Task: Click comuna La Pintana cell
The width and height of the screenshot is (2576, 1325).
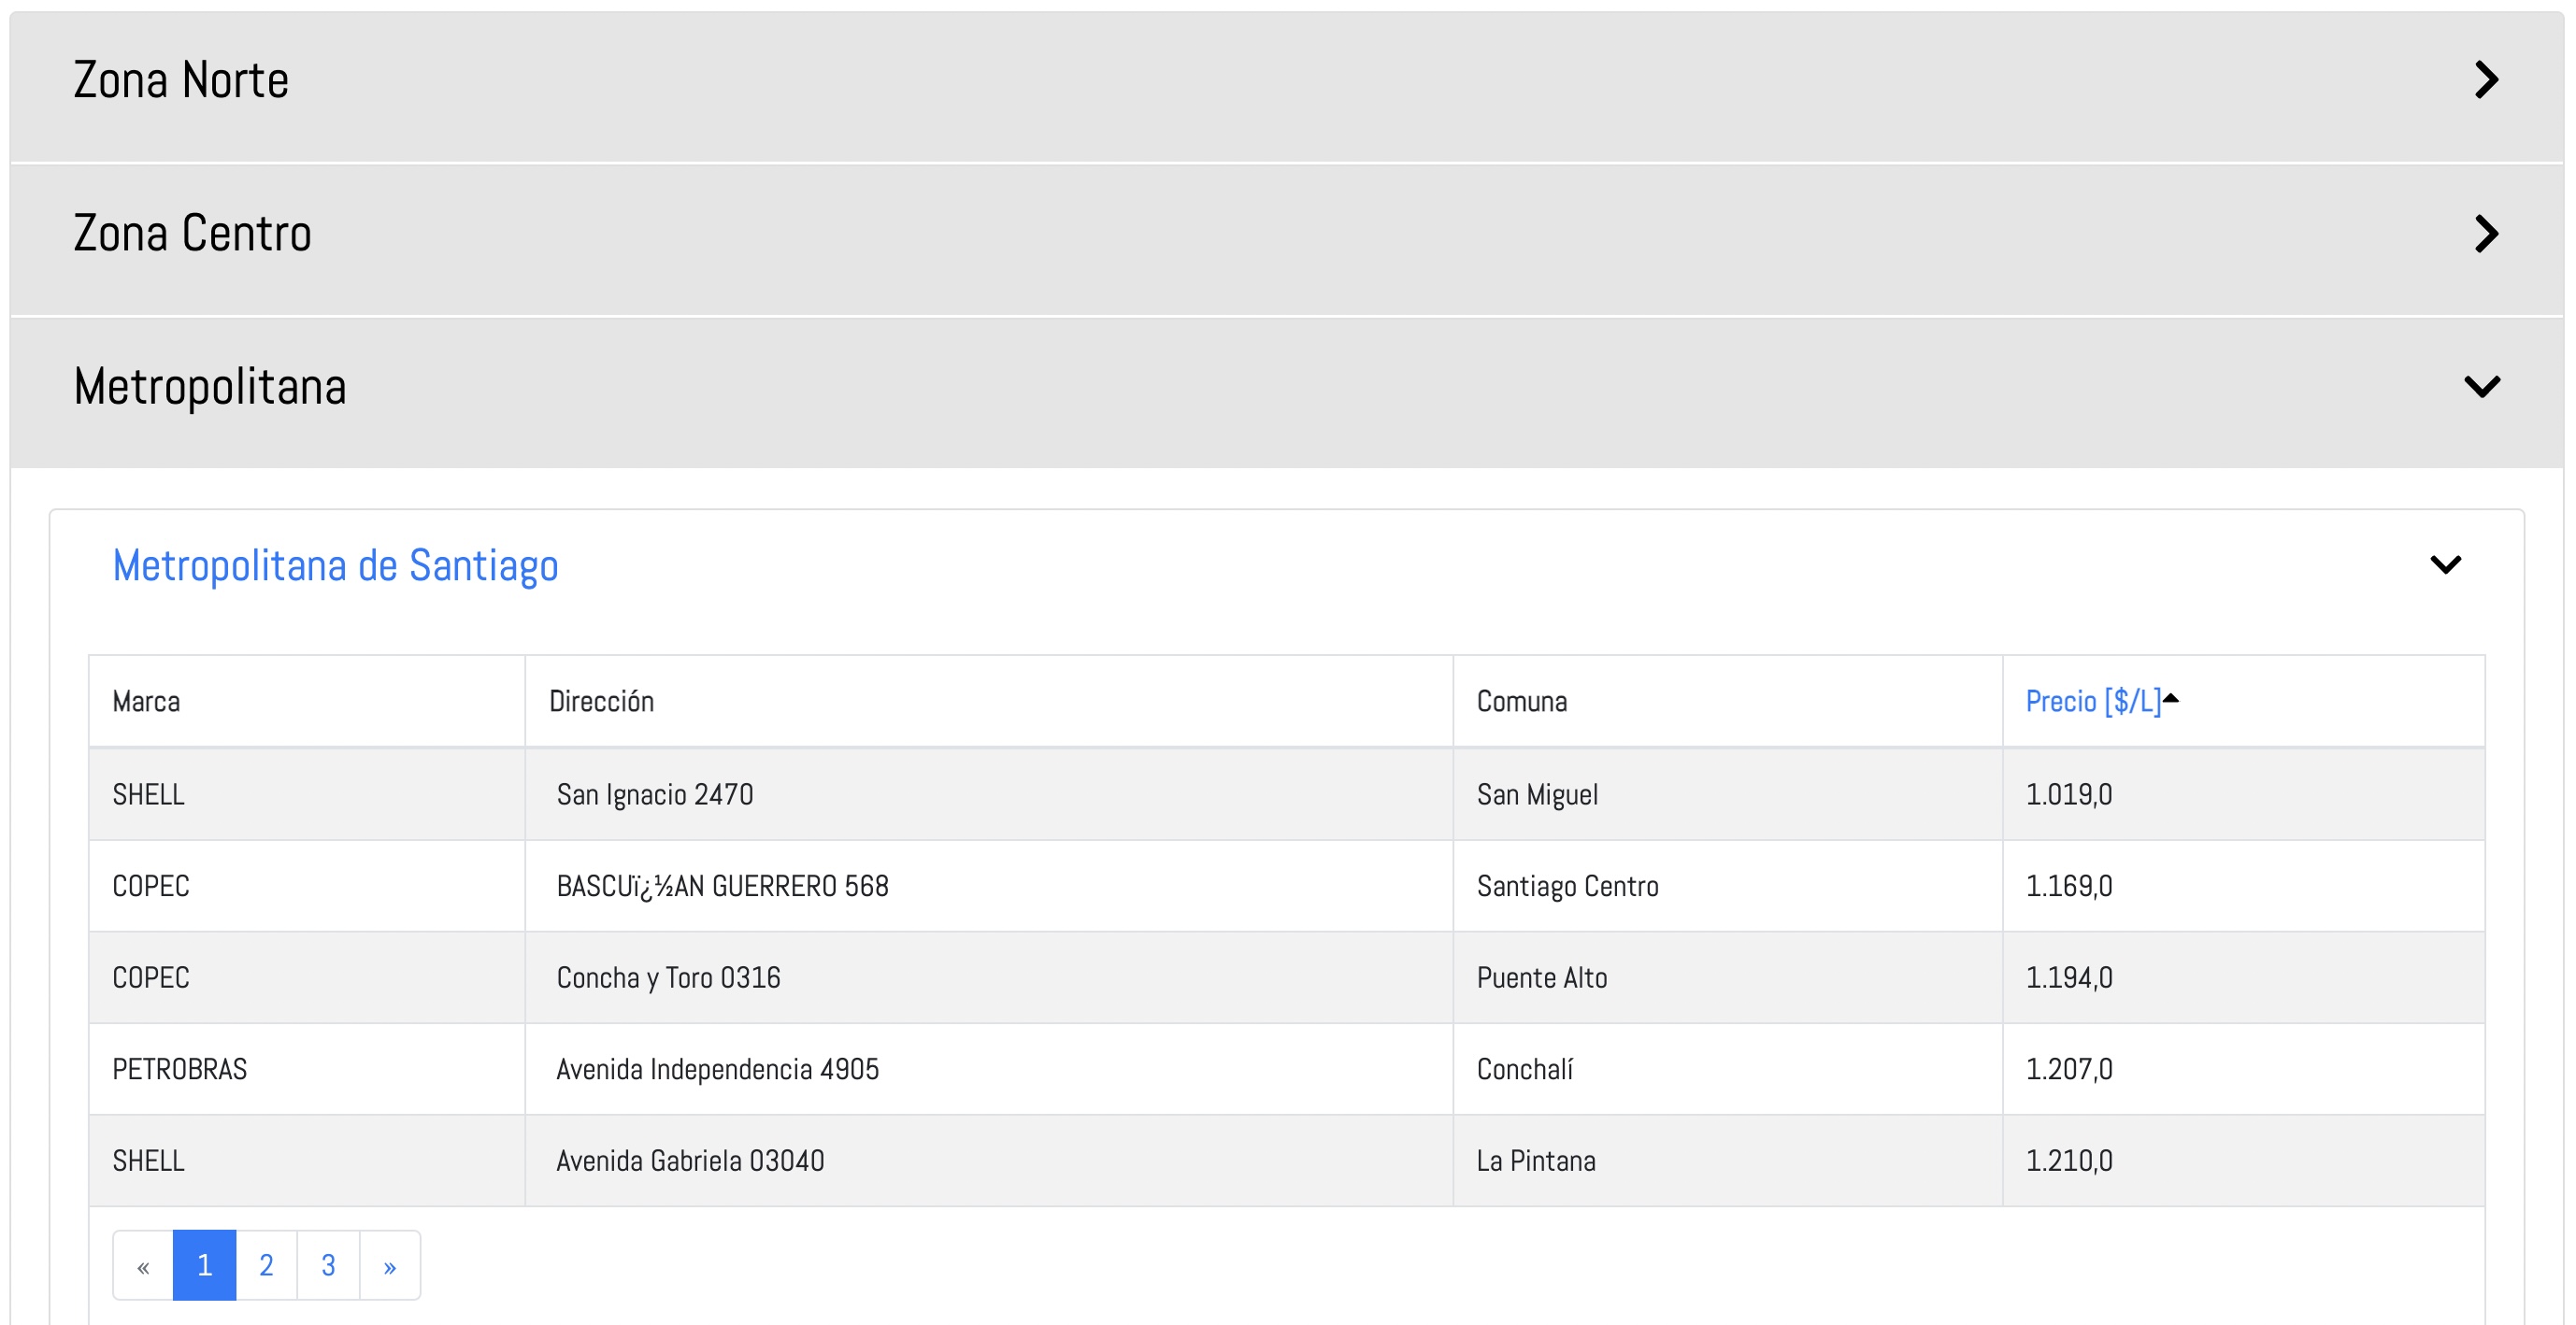Action: 1536,1162
